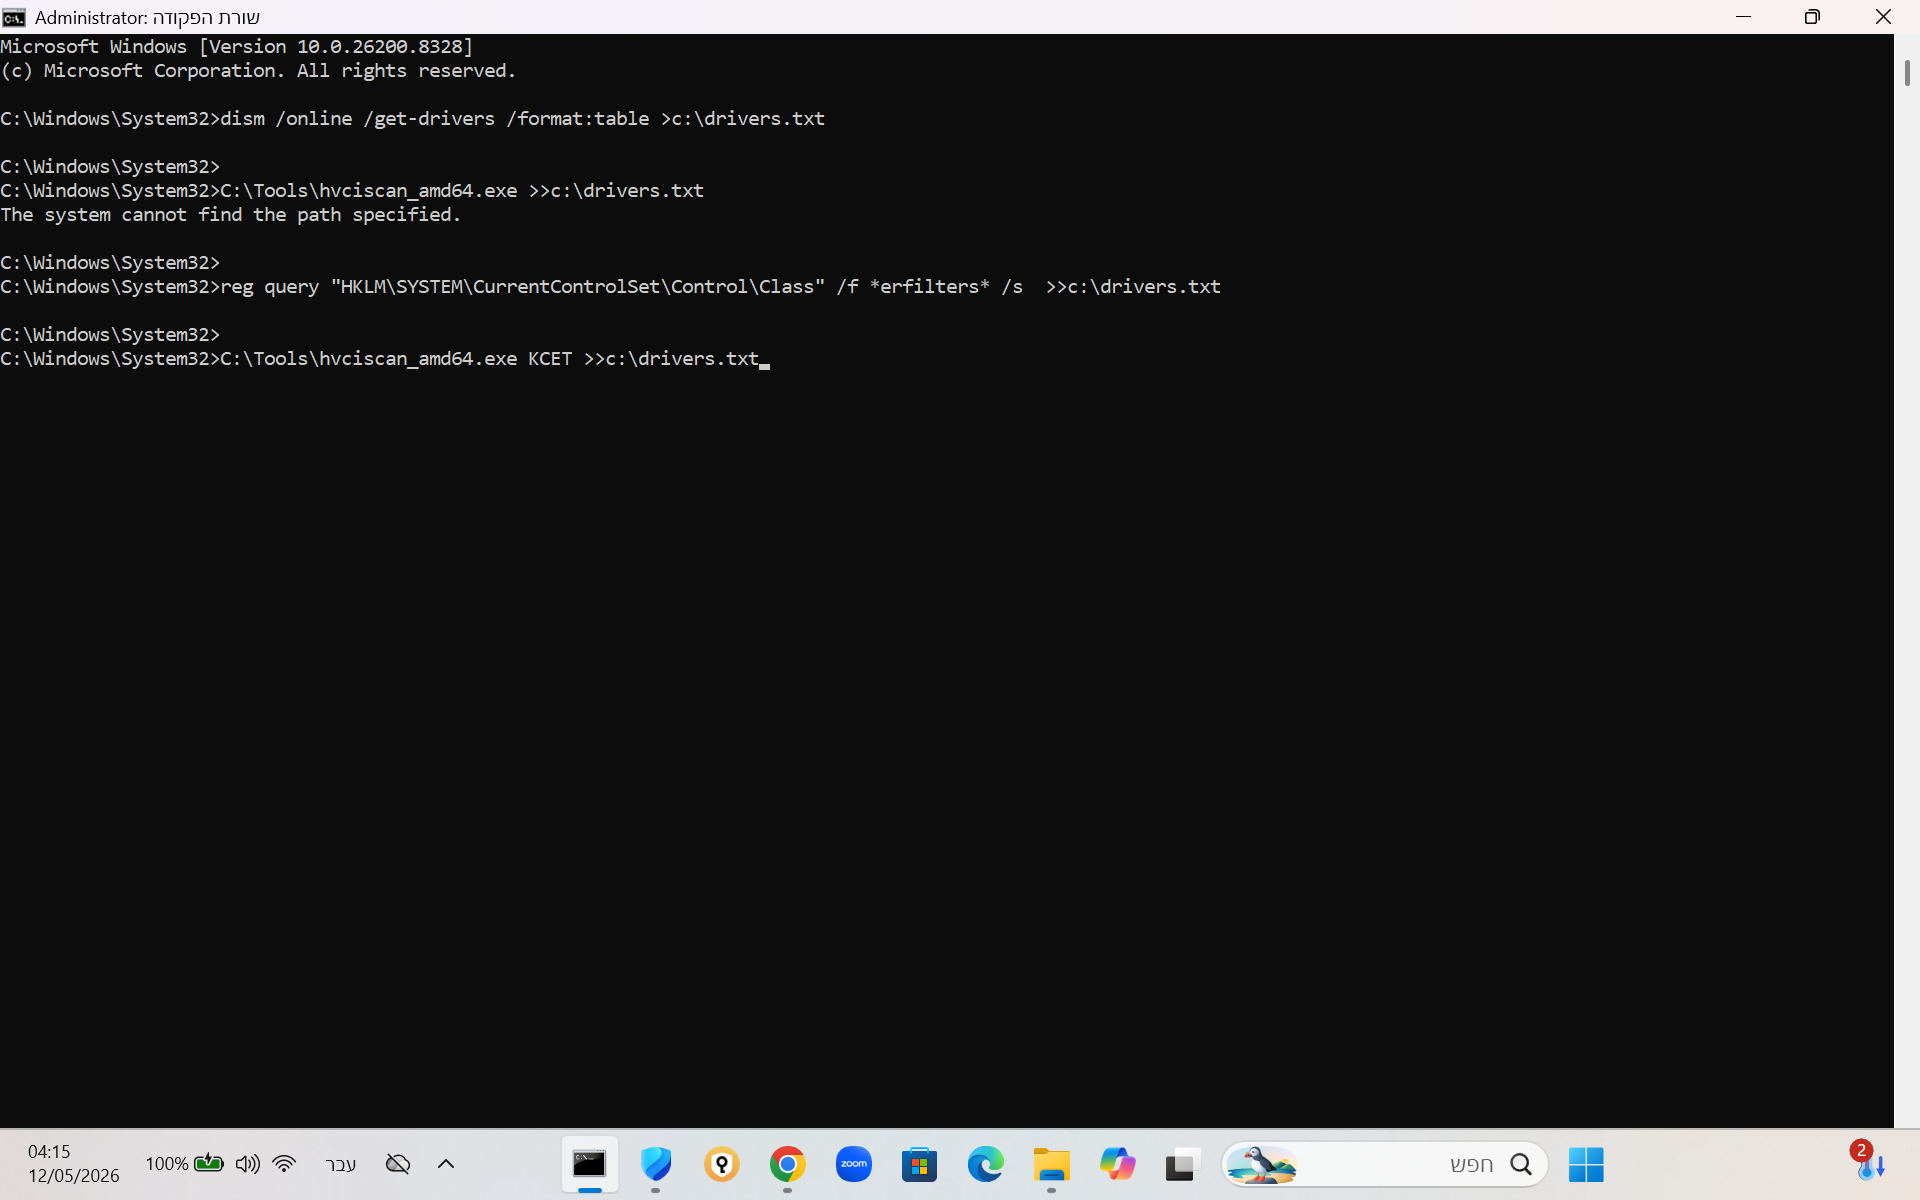The height and width of the screenshot is (1200, 1920).
Task: Open Microsoft Store from the taskbar
Action: [x=920, y=1164]
